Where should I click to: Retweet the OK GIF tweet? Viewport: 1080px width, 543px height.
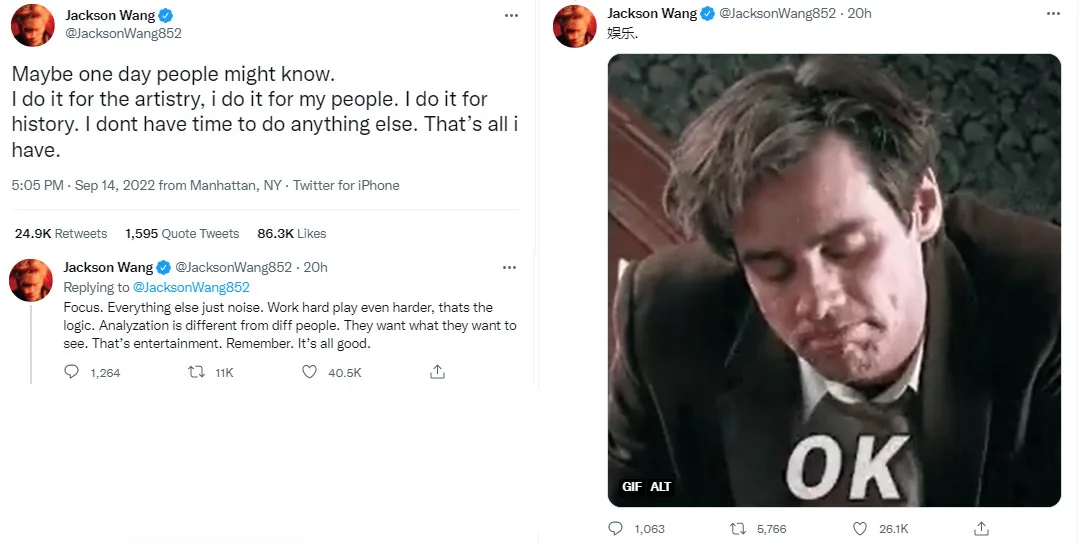(x=737, y=528)
